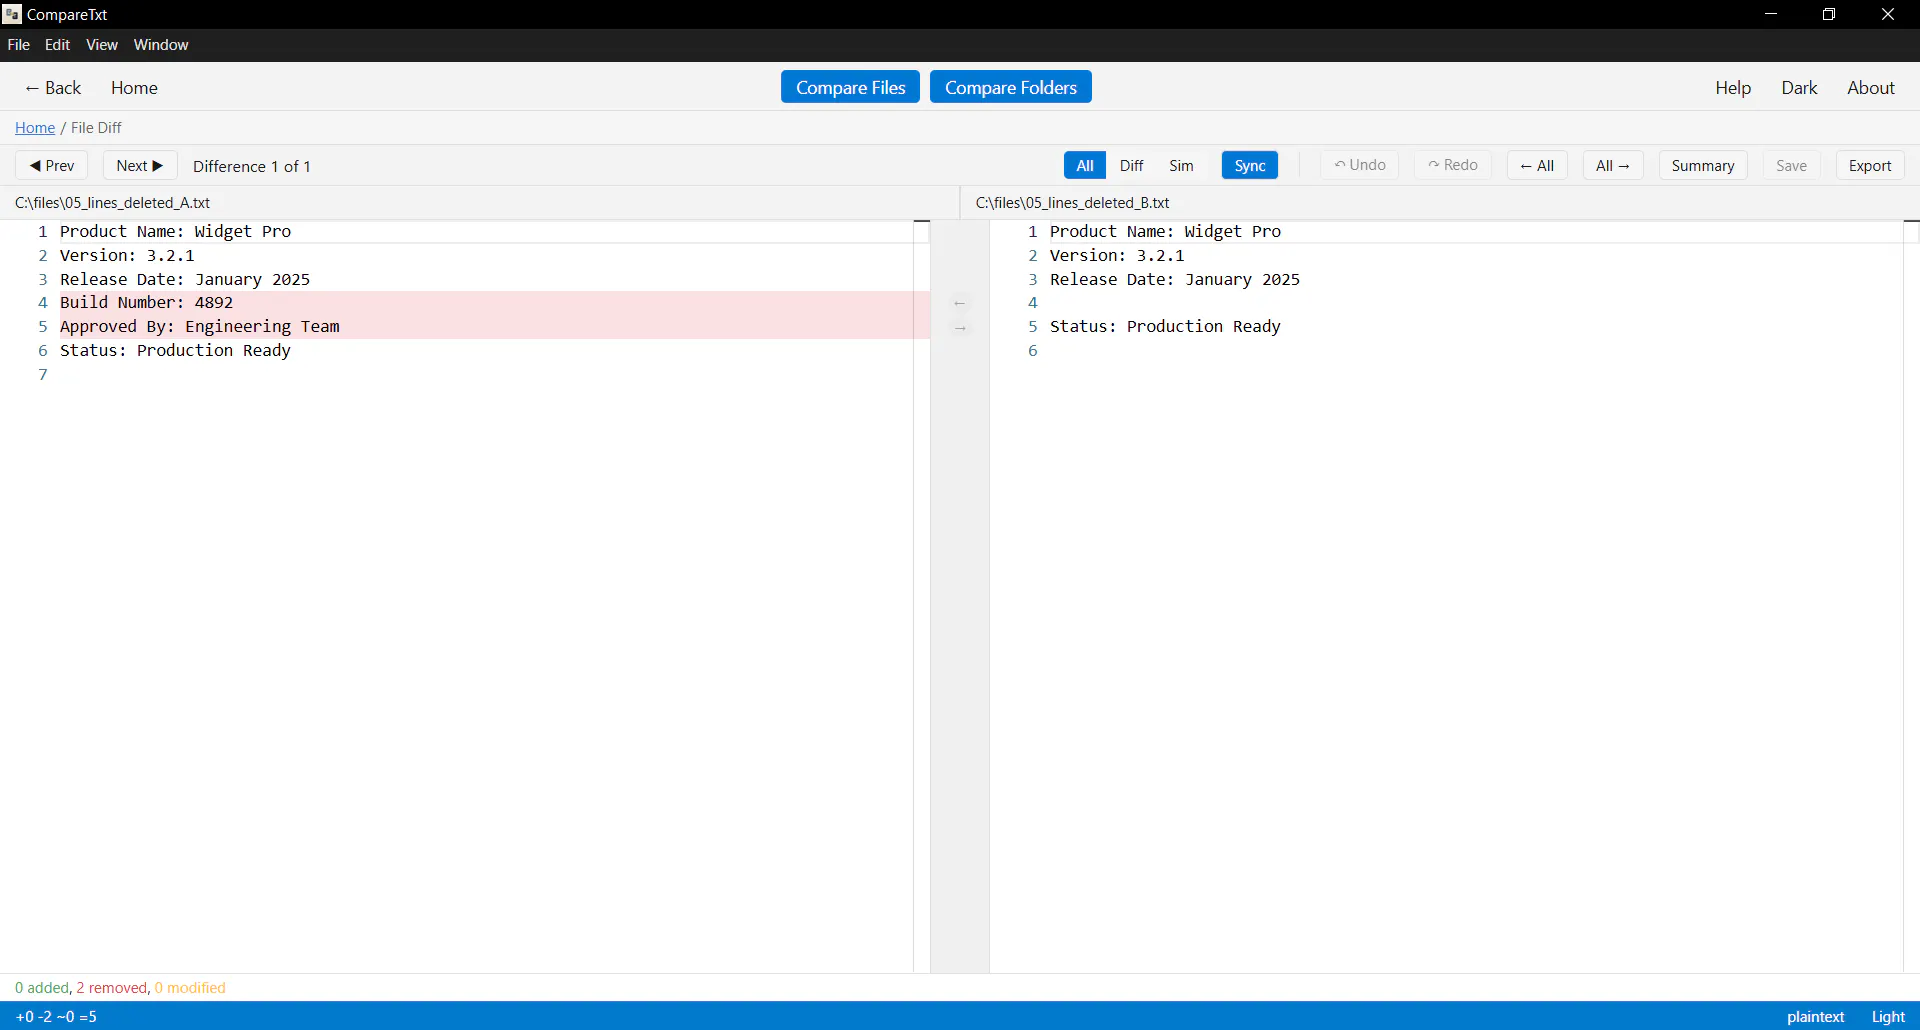Click 'Status: Production Ready' in the left pane

[x=176, y=351]
